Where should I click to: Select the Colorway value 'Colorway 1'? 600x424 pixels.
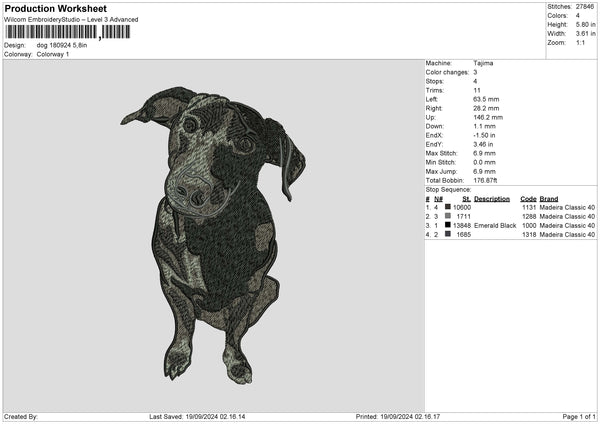point(53,54)
